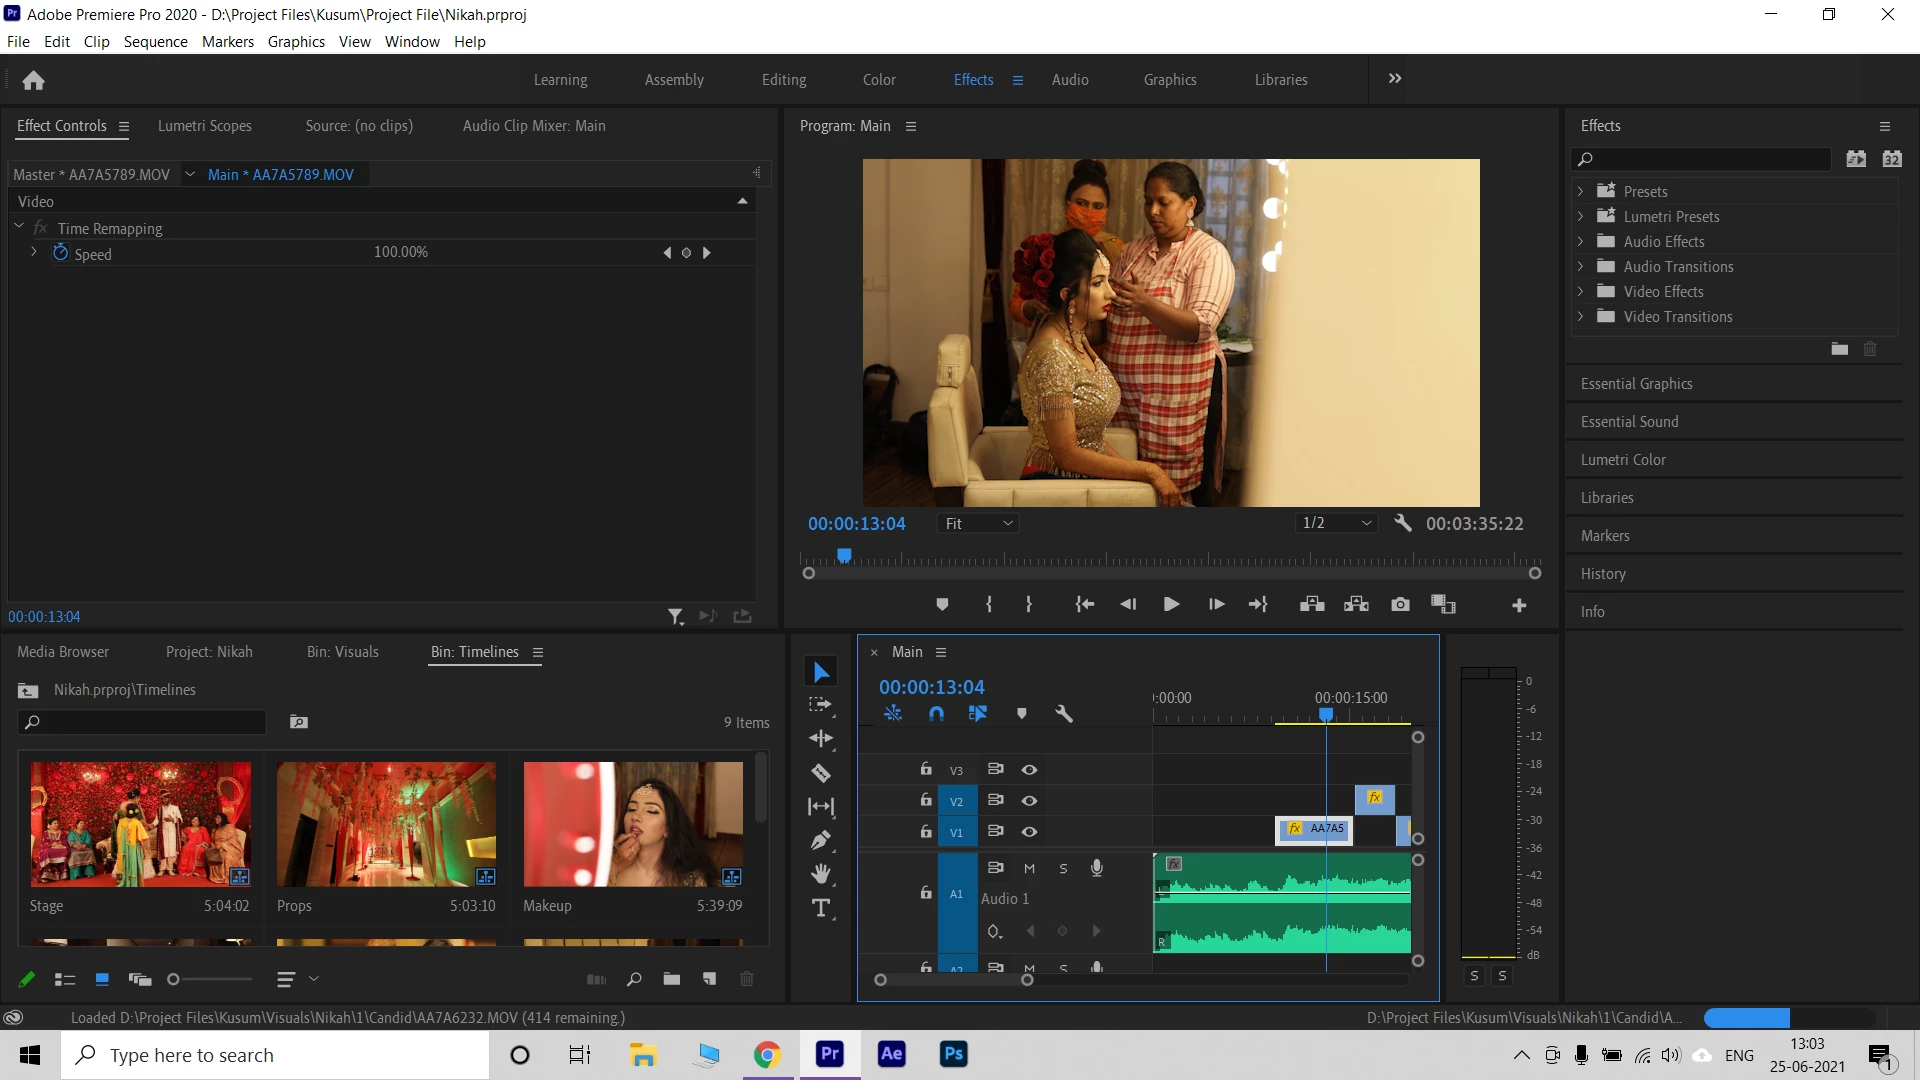Switch to the Lumetri Scopes tab
1920x1080 pixels.
[204, 126]
